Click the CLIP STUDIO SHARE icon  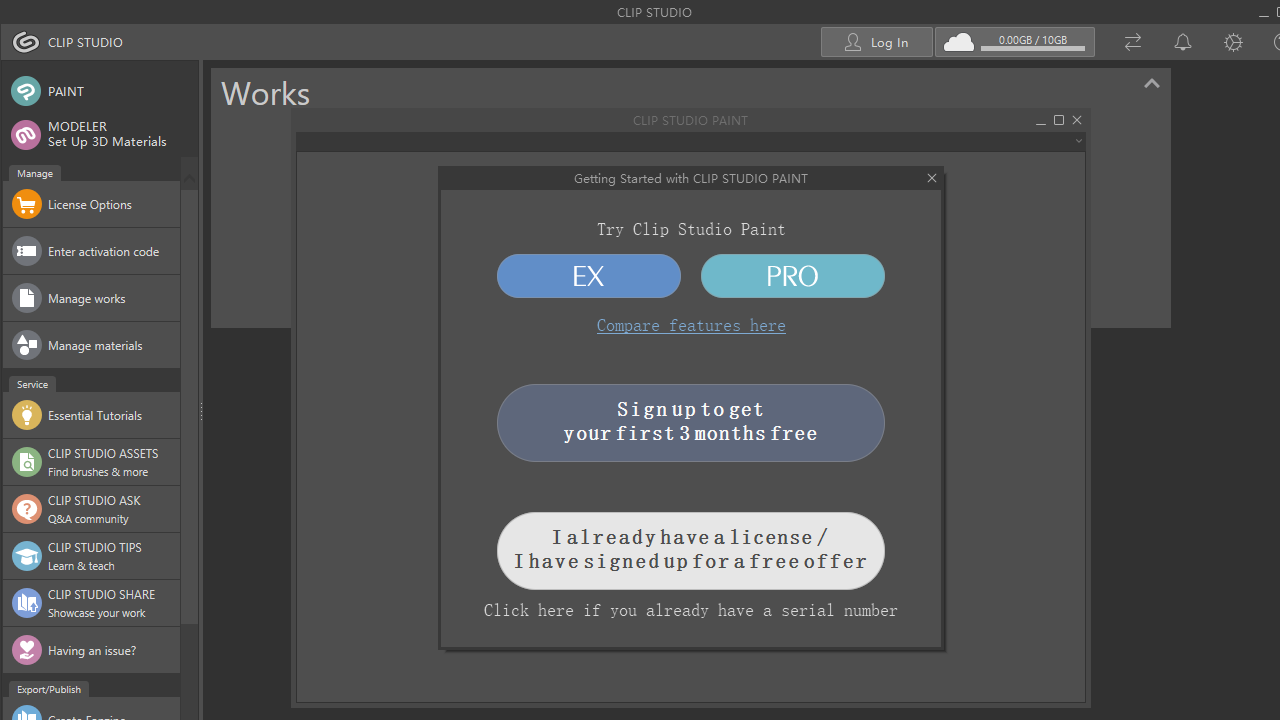tap(27, 603)
